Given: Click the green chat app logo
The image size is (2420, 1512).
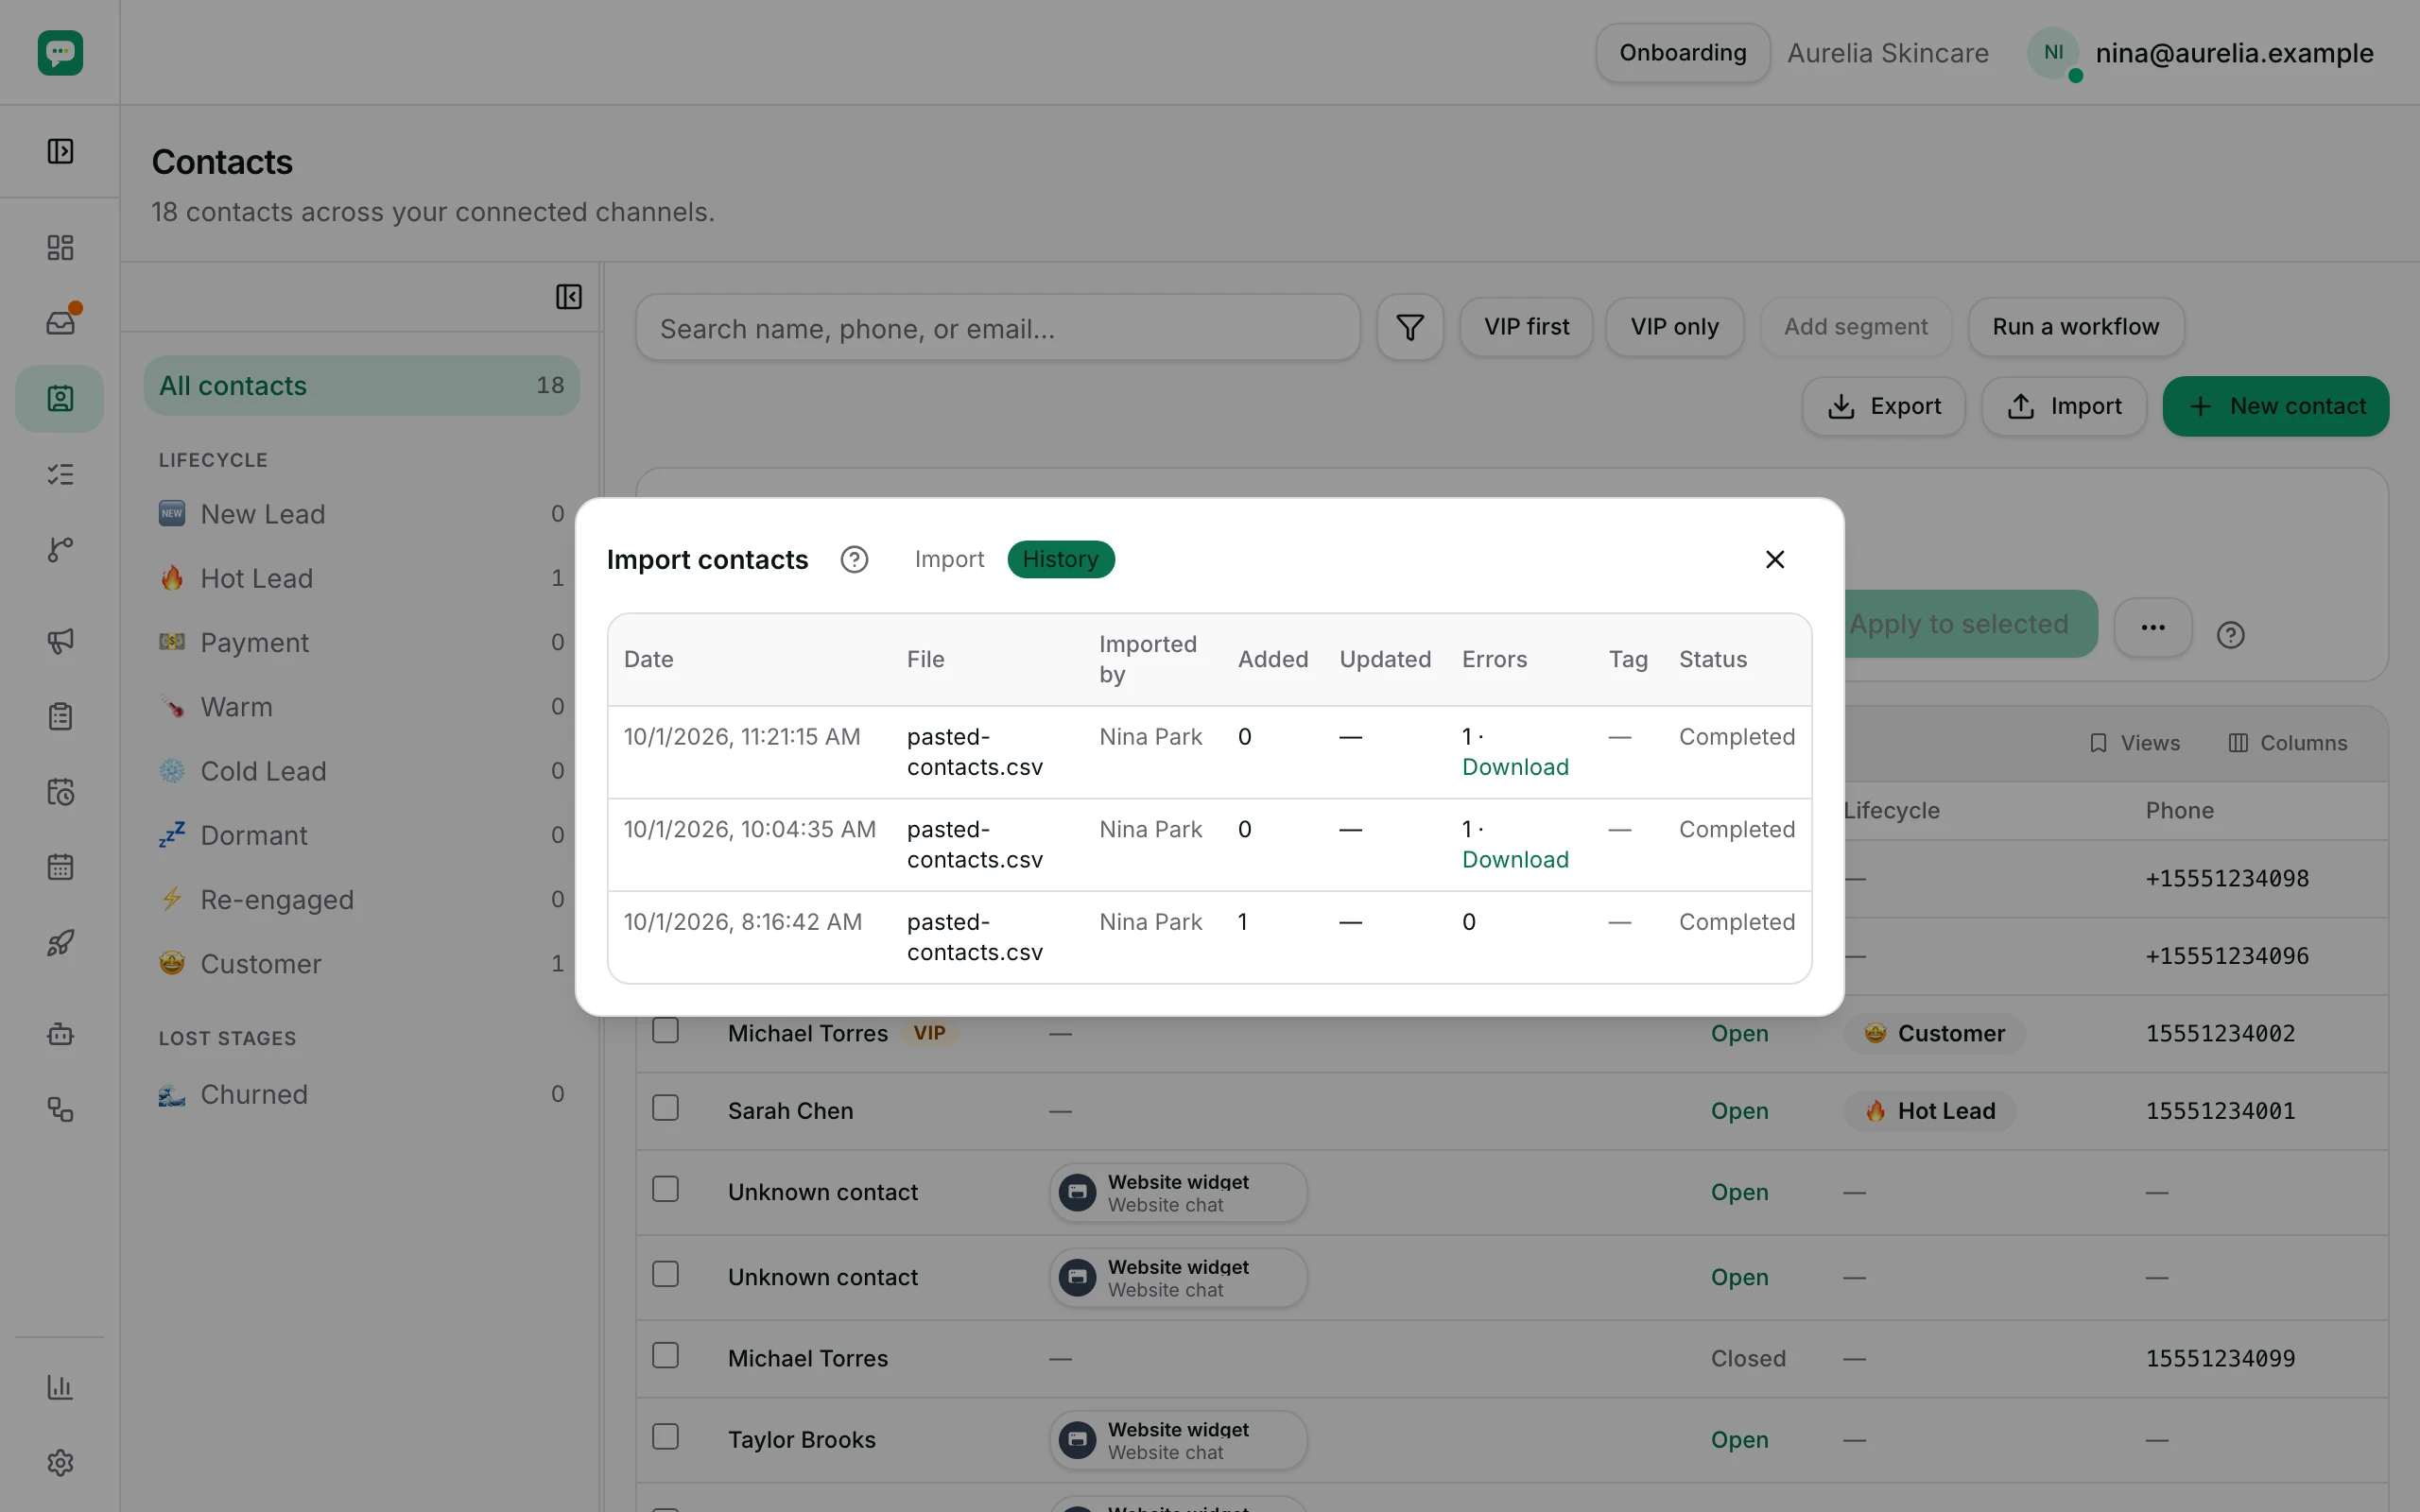Looking at the screenshot, I should (x=60, y=52).
